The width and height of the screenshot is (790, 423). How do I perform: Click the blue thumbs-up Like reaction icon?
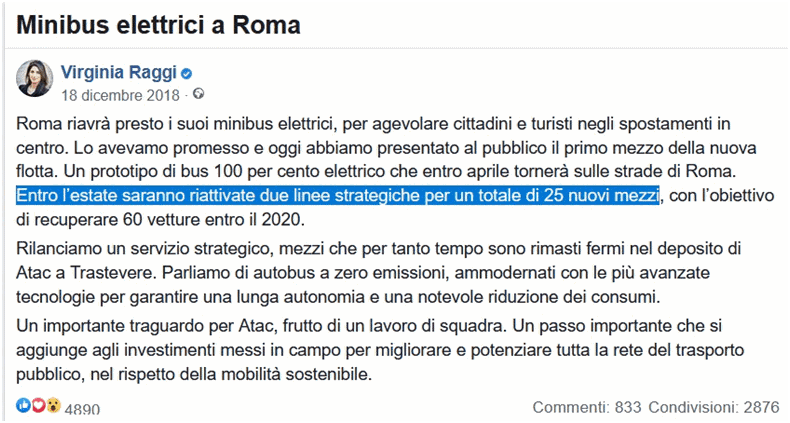click(23, 406)
